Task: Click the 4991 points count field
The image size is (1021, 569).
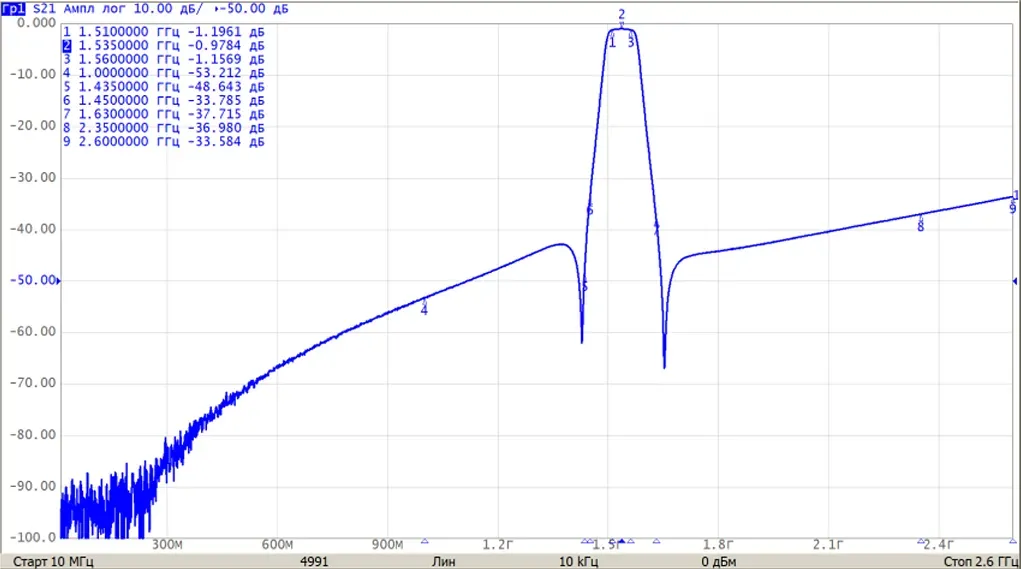Action: [314, 561]
